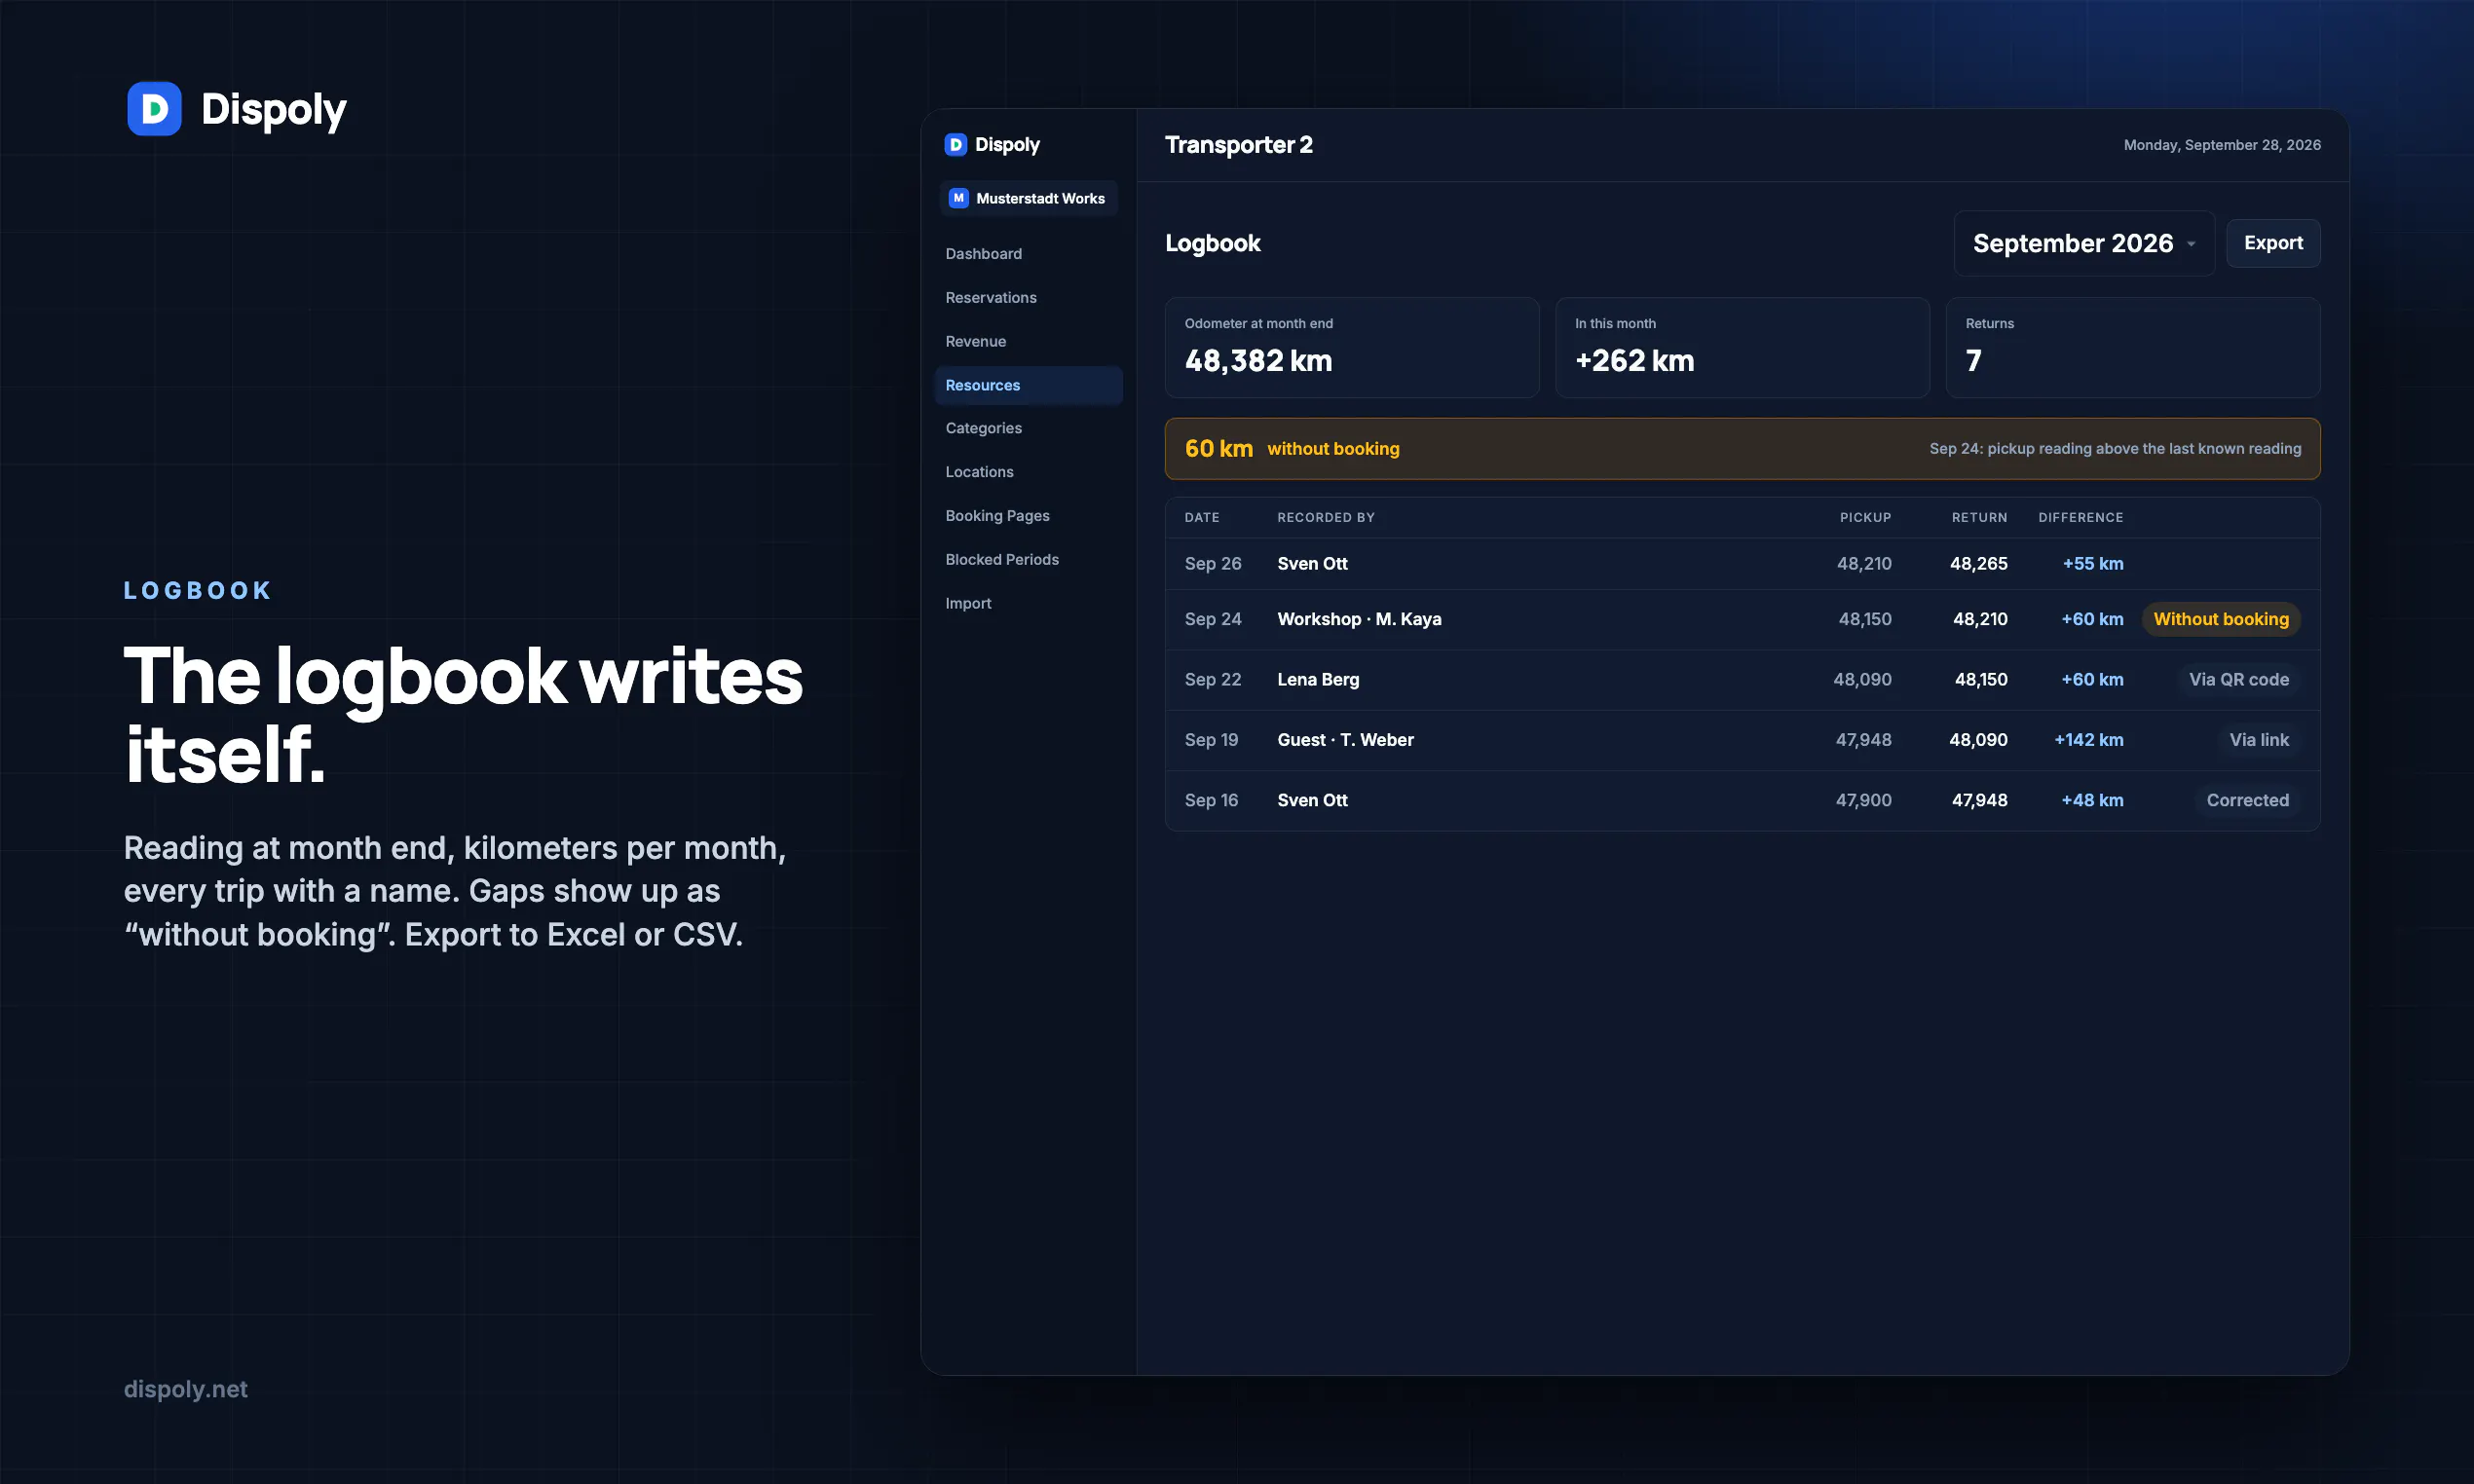Click the Via link tag on Sep 19
2474x1484 pixels.
2258,740
